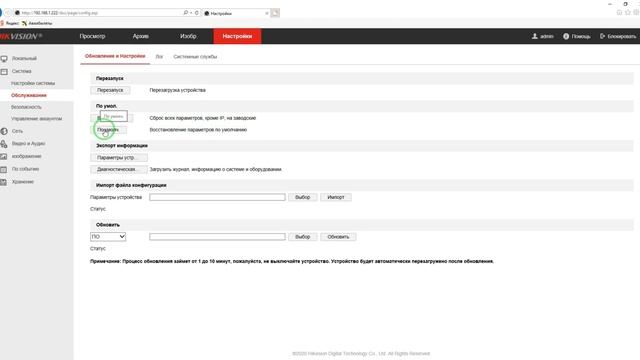Viewport: 640px width, 360px height.
Task: Click the Локальный monitor icon in sidebar
Action: (4, 58)
